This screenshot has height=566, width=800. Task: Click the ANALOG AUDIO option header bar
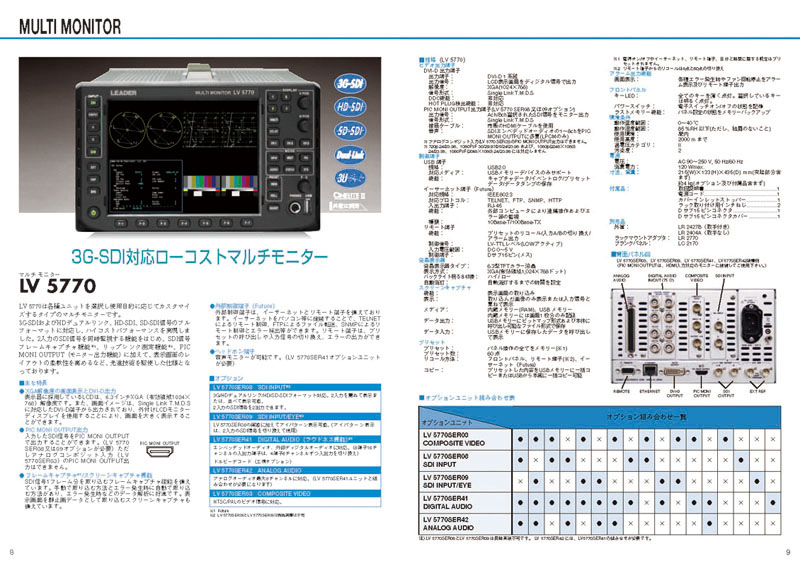click(295, 471)
